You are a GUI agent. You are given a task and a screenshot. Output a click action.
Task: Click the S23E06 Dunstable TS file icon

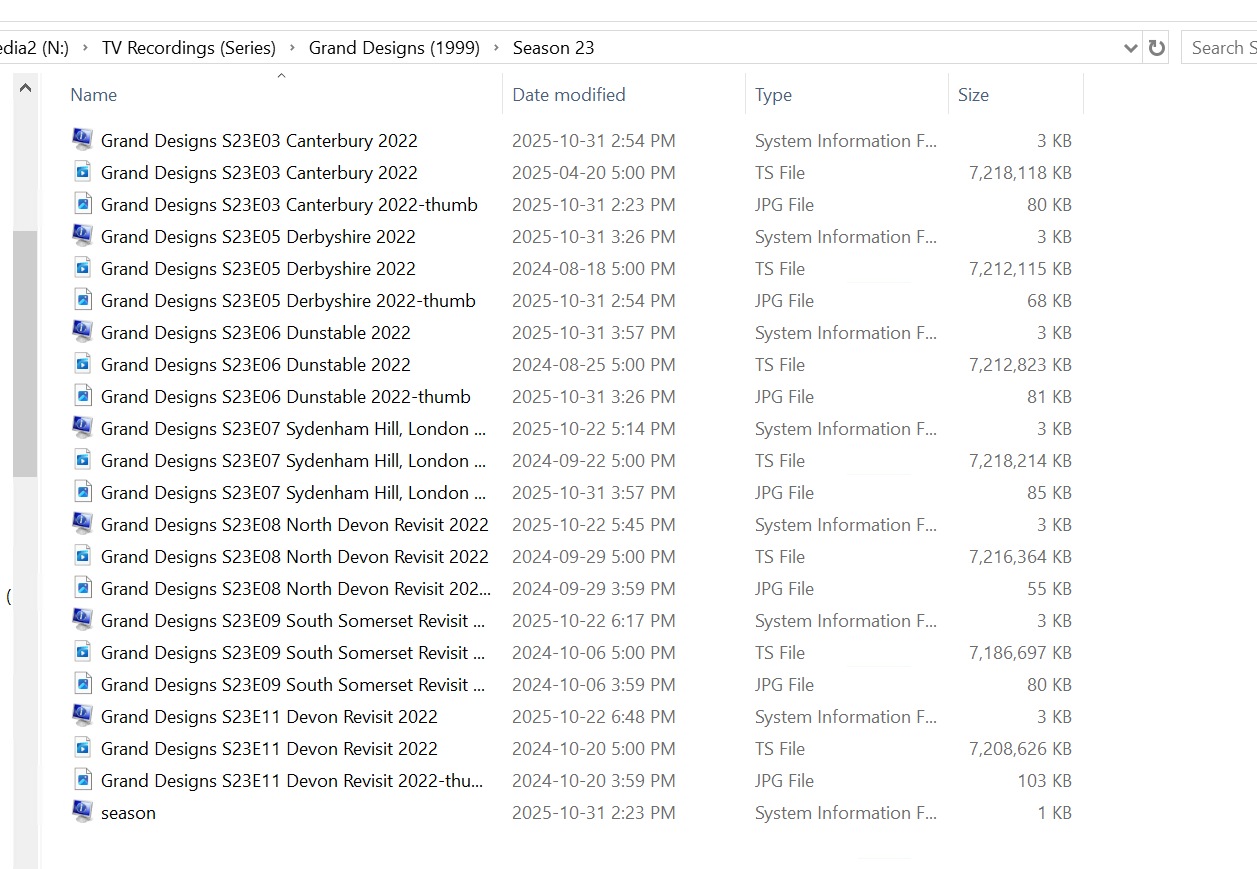coord(83,364)
